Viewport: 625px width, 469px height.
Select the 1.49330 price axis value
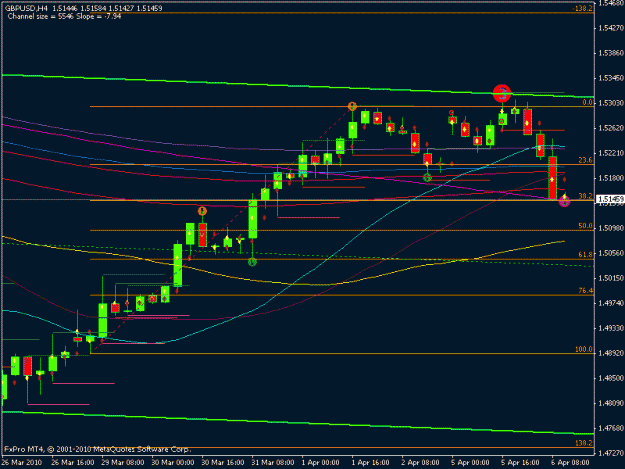[x=611, y=328]
